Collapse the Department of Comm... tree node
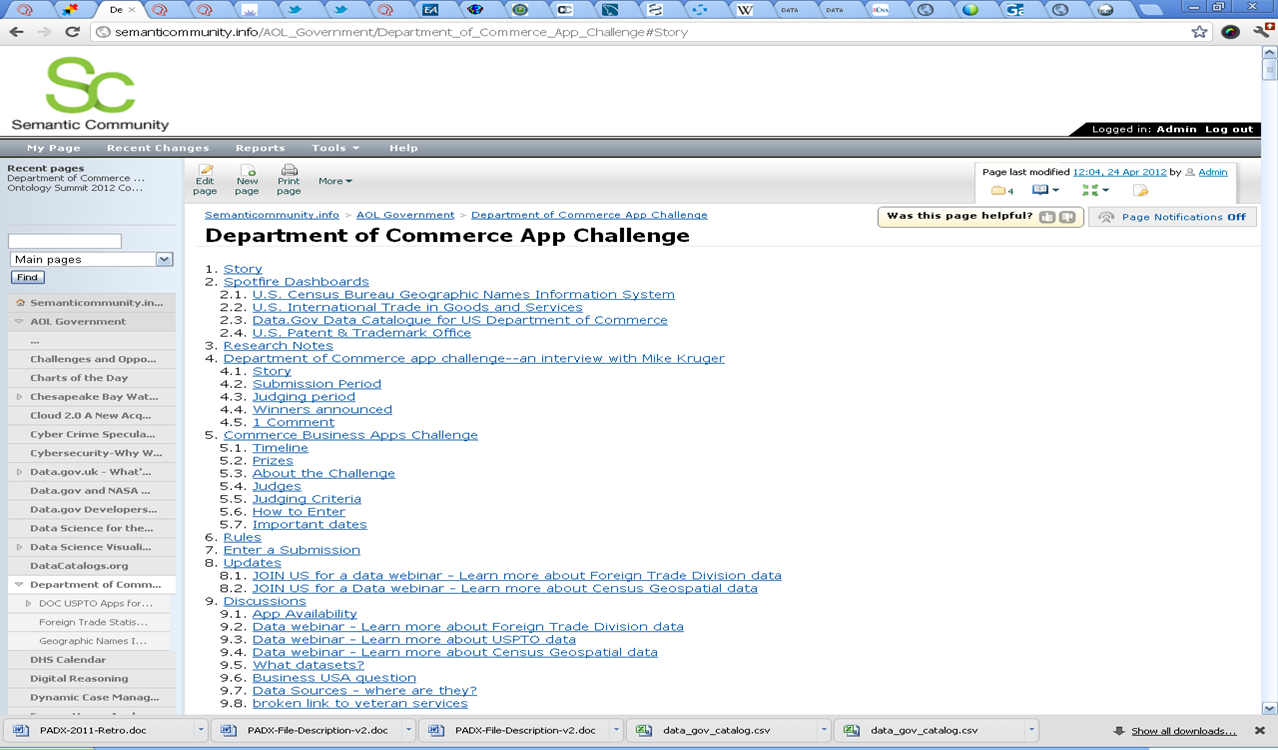This screenshot has height=750, width=1278. [19, 585]
